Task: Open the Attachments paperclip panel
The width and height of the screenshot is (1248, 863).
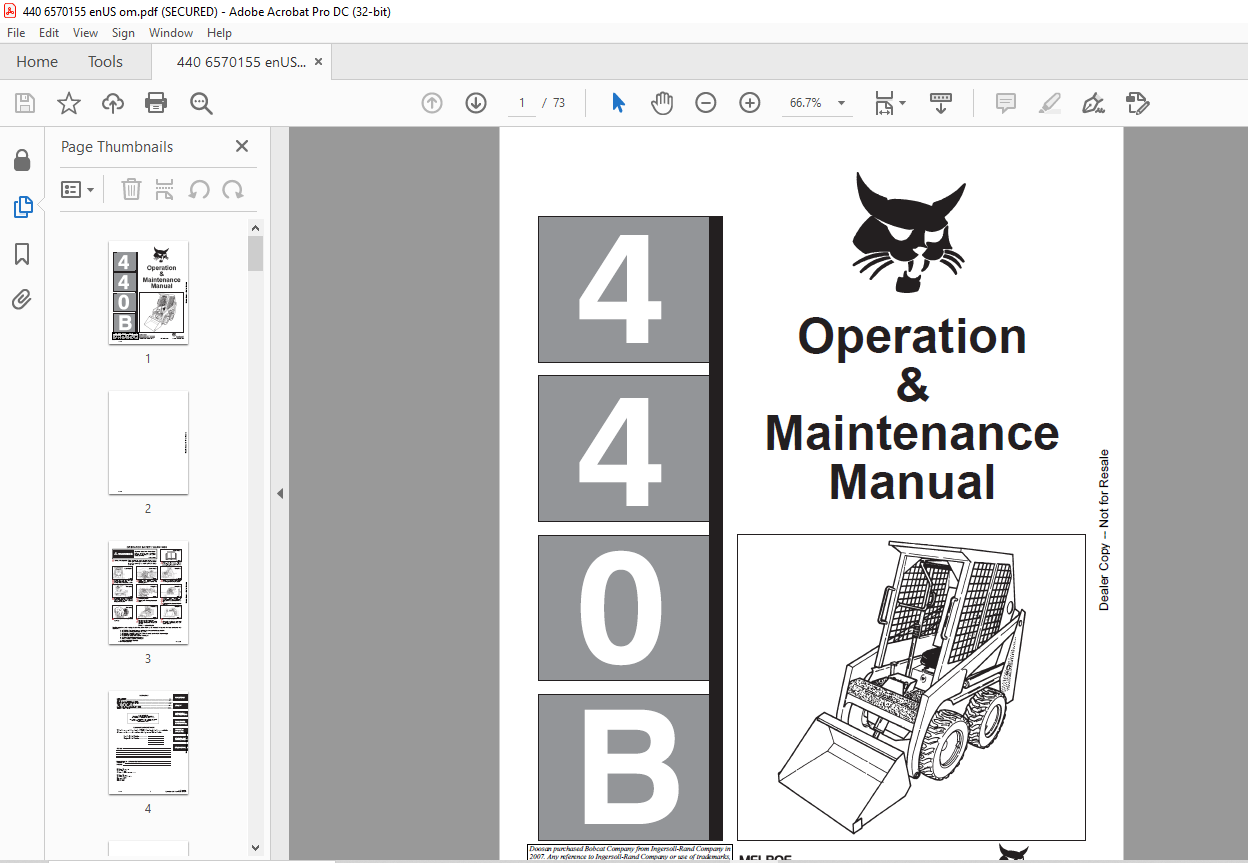Action: (x=22, y=300)
